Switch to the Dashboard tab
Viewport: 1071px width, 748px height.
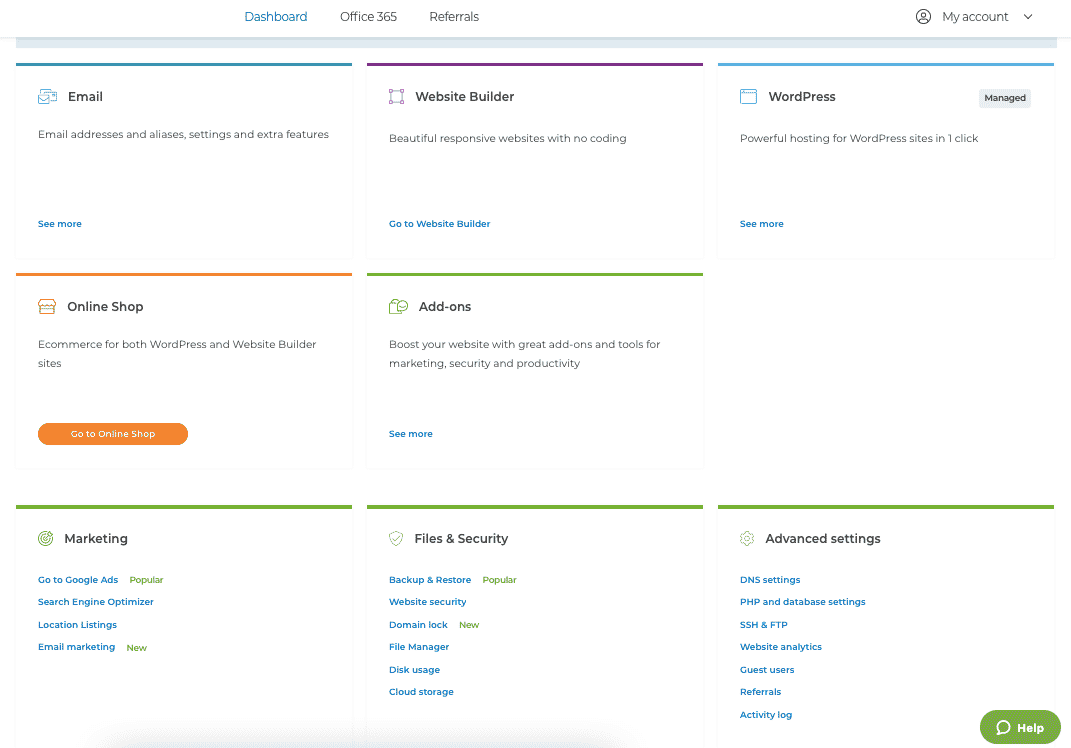pos(276,16)
